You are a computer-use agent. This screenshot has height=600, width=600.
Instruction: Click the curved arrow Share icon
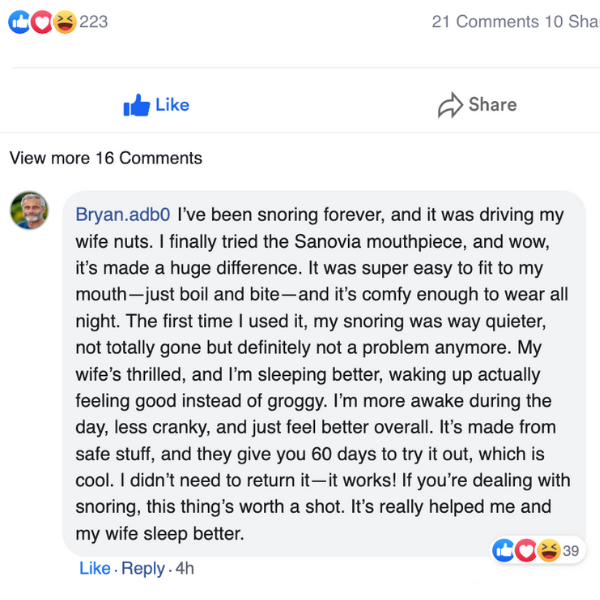[x=450, y=105]
